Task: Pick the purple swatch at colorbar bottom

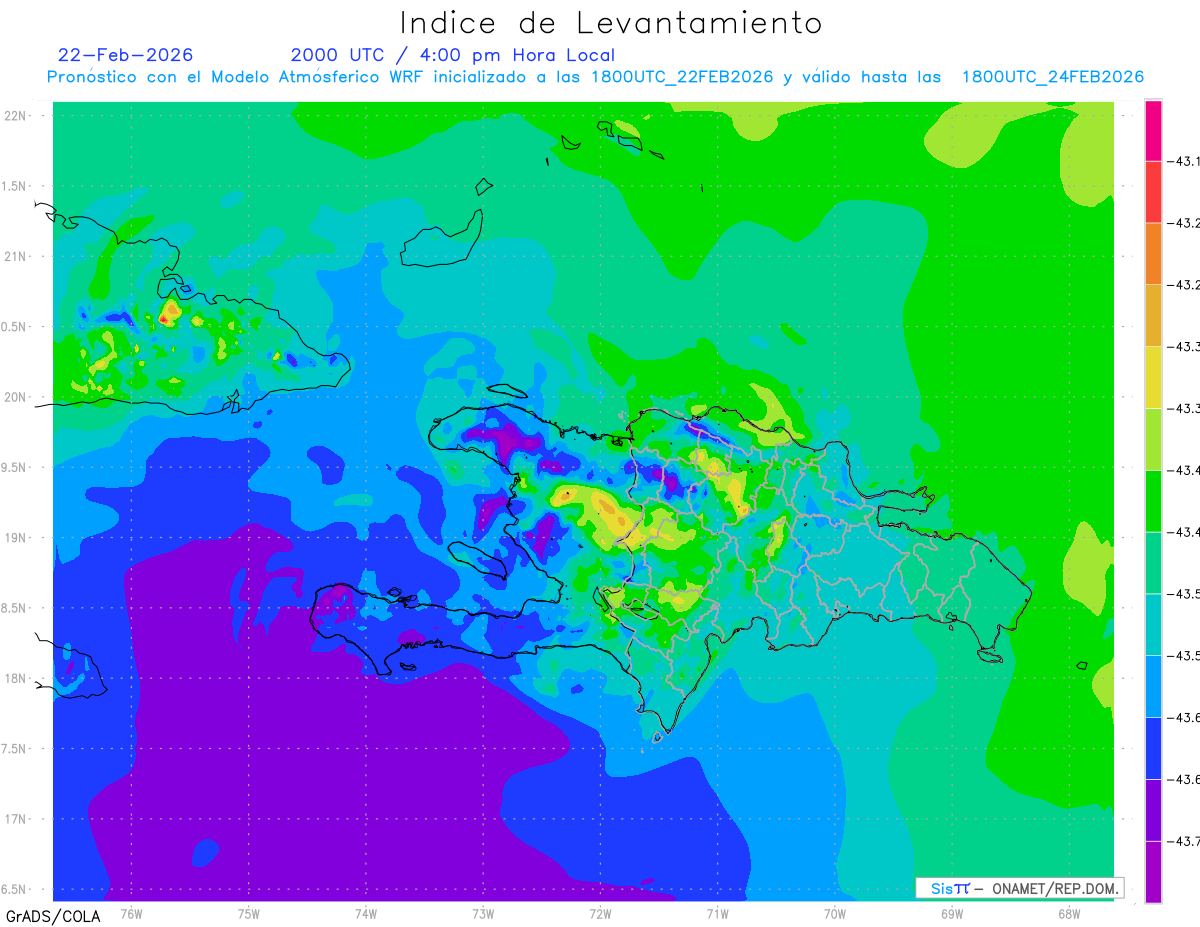Action: [x=1153, y=871]
